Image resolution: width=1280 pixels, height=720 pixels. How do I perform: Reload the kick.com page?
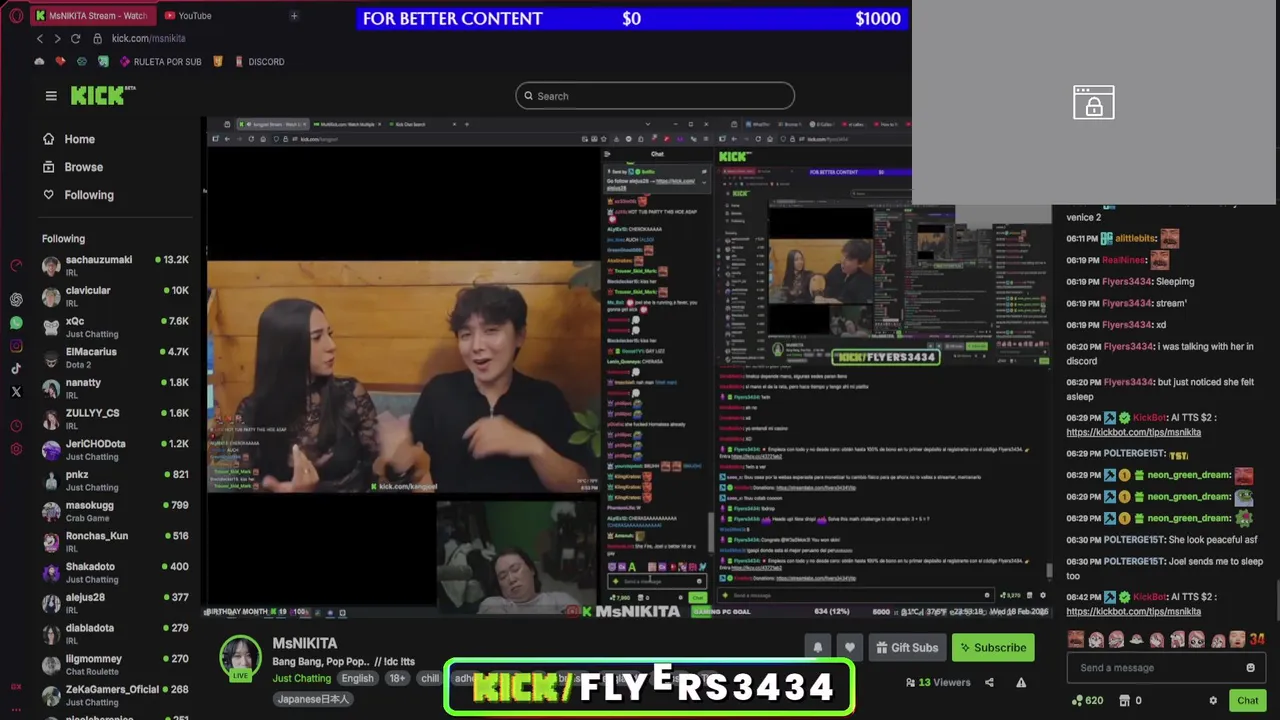click(x=75, y=38)
